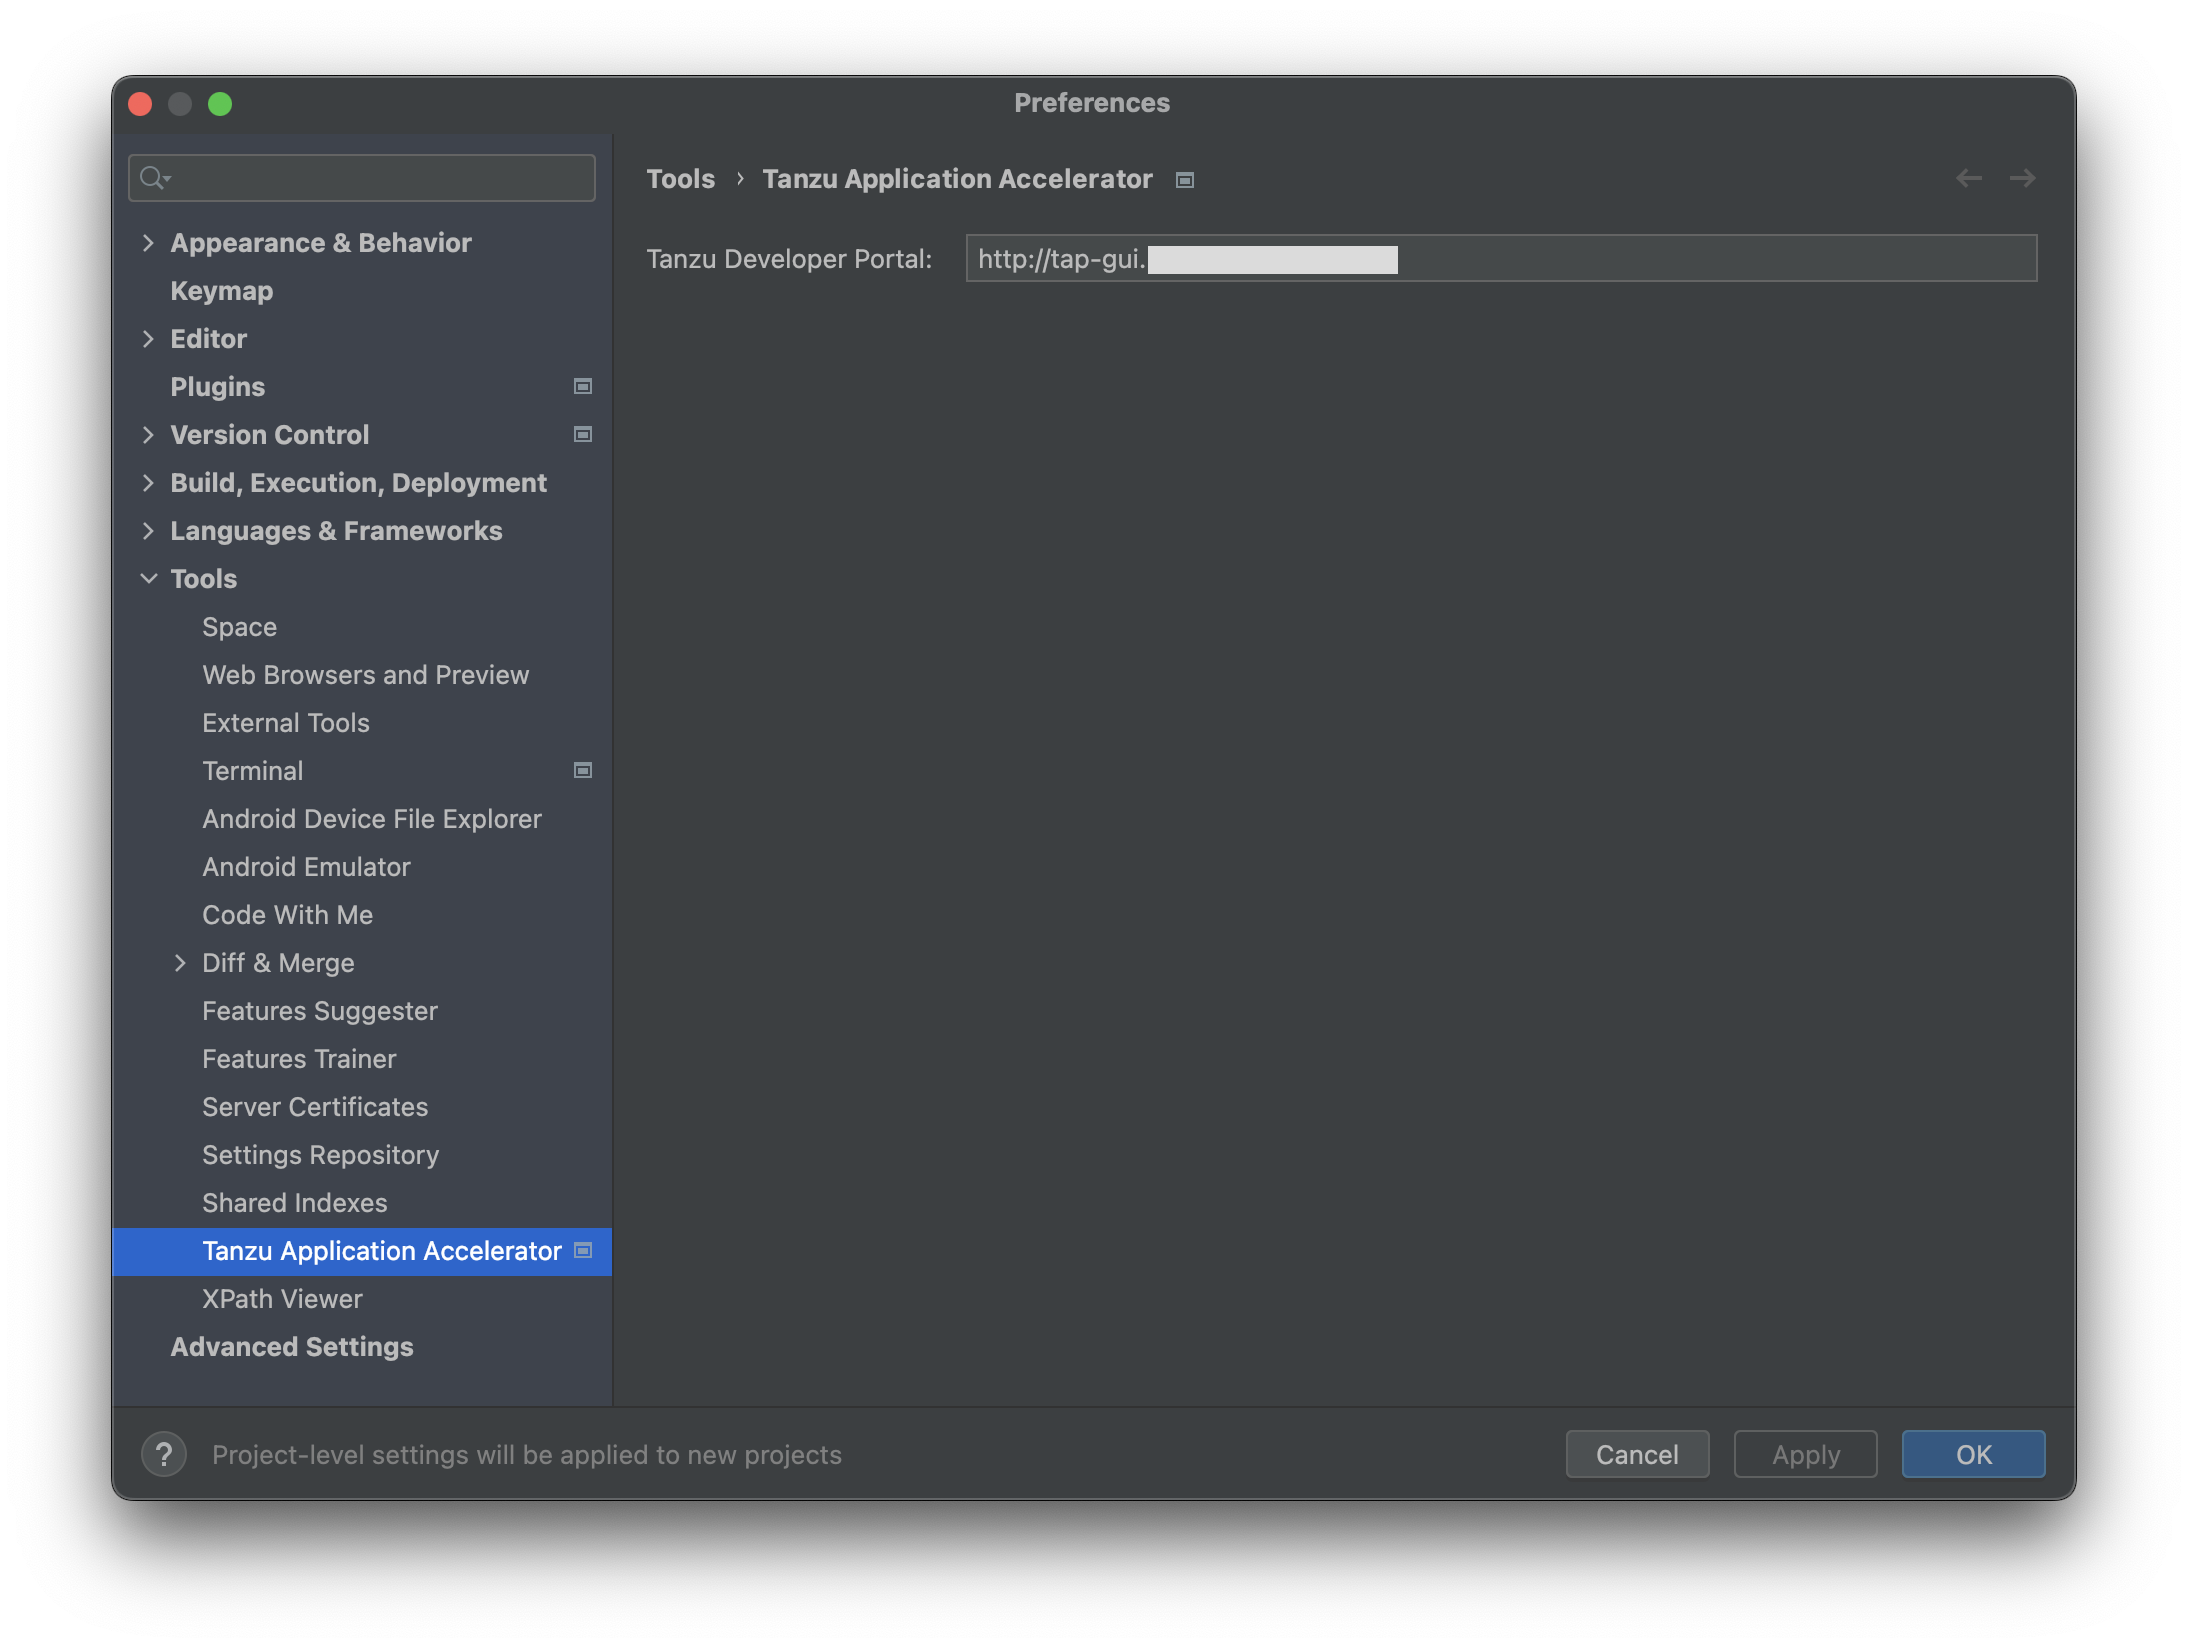Screen dimensions: 2188x1648
Task: Confirm with the OK button
Action: pyautogui.click(x=1973, y=1454)
